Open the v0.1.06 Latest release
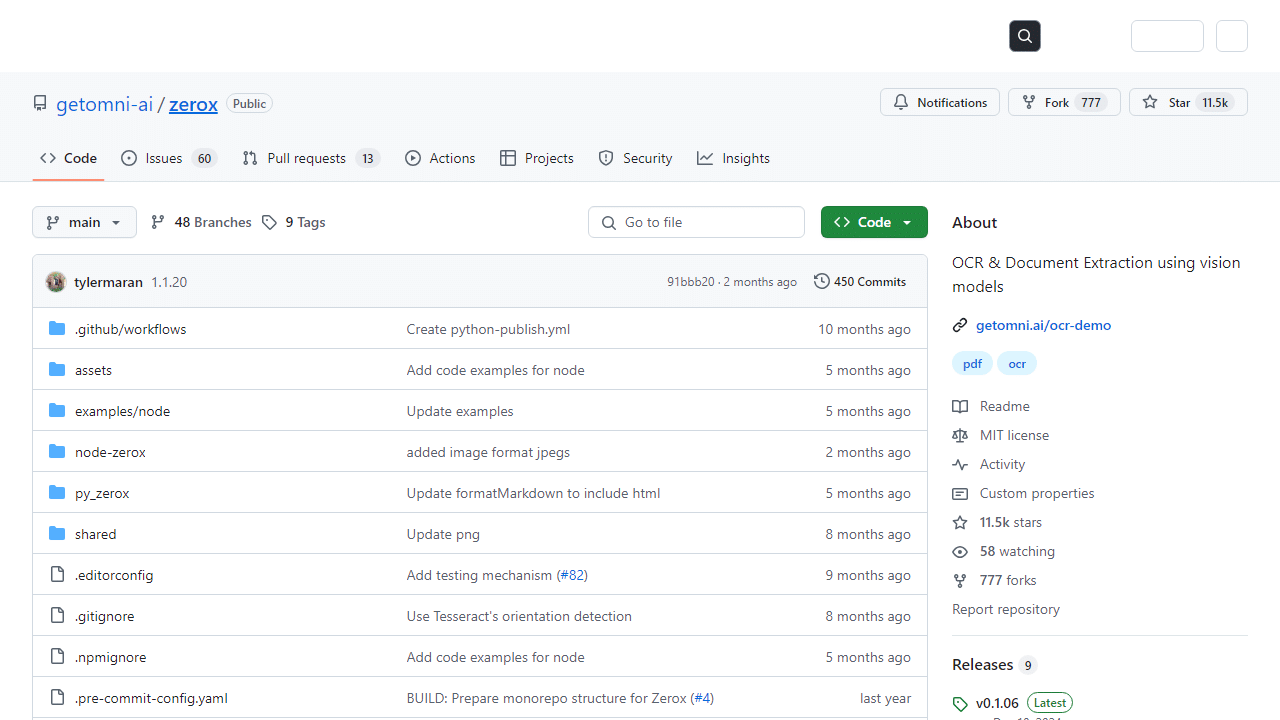The width and height of the screenshot is (1280, 720). (x=1013, y=703)
